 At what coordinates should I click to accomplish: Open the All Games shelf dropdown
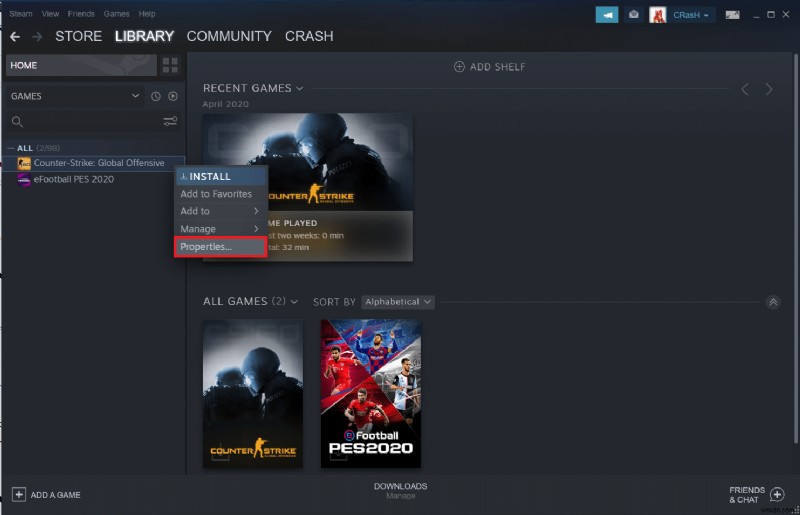(x=294, y=302)
